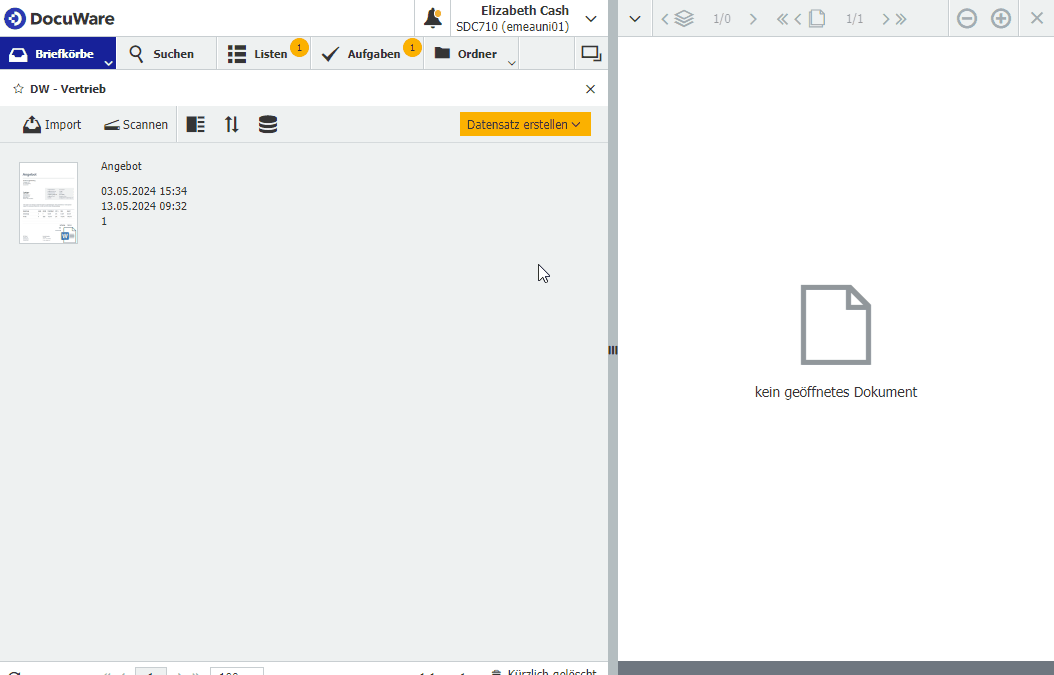The width and height of the screenshot is (1054, 675).
Task: Mark DW - Vertrieb tray as favorite
Action: (18, 89)
